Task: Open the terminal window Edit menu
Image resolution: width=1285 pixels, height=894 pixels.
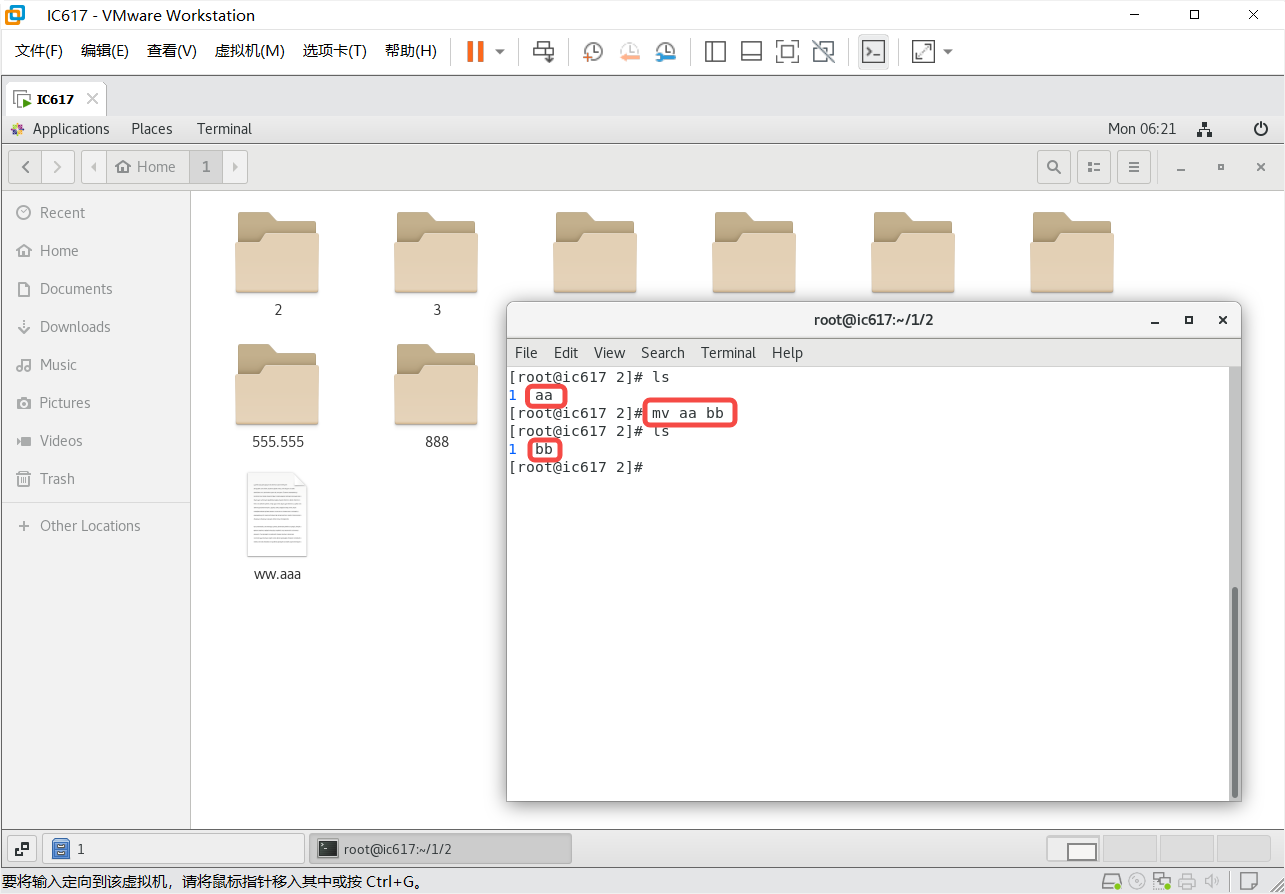Action: (x=566, y=353)
